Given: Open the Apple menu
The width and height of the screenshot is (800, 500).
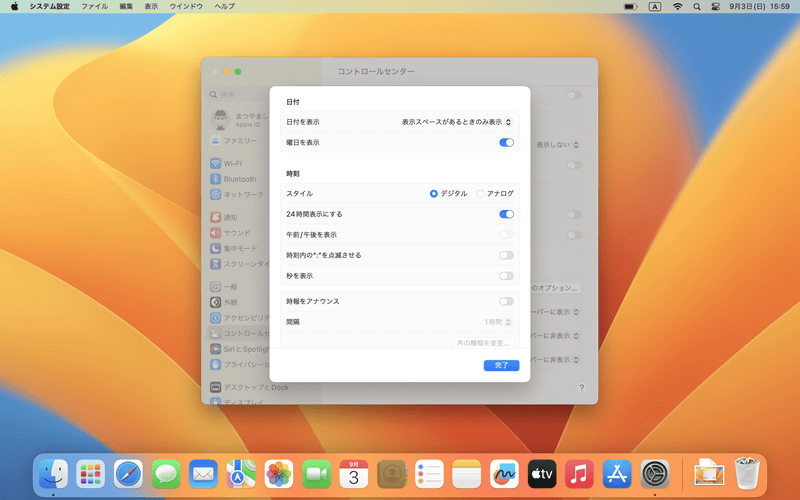Looking at the screenshot, I should click(14, 7).
